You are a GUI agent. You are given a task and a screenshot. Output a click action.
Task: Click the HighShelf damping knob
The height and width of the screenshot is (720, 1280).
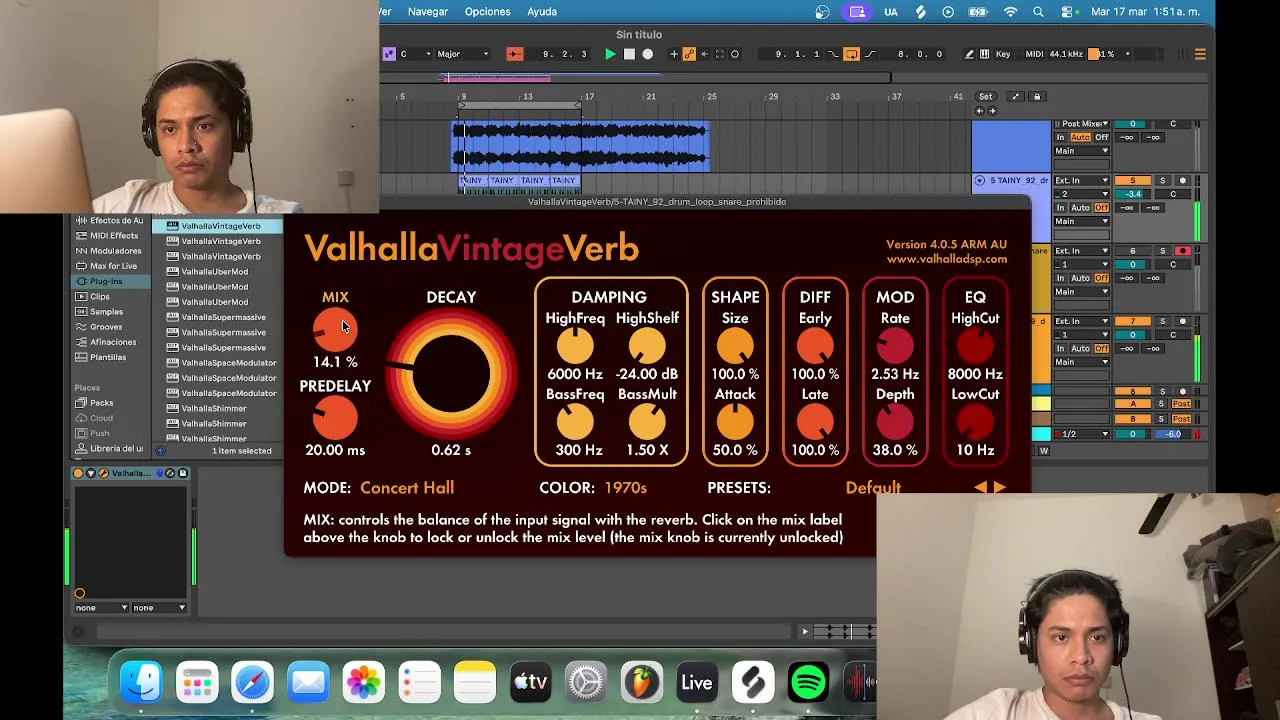647,346
